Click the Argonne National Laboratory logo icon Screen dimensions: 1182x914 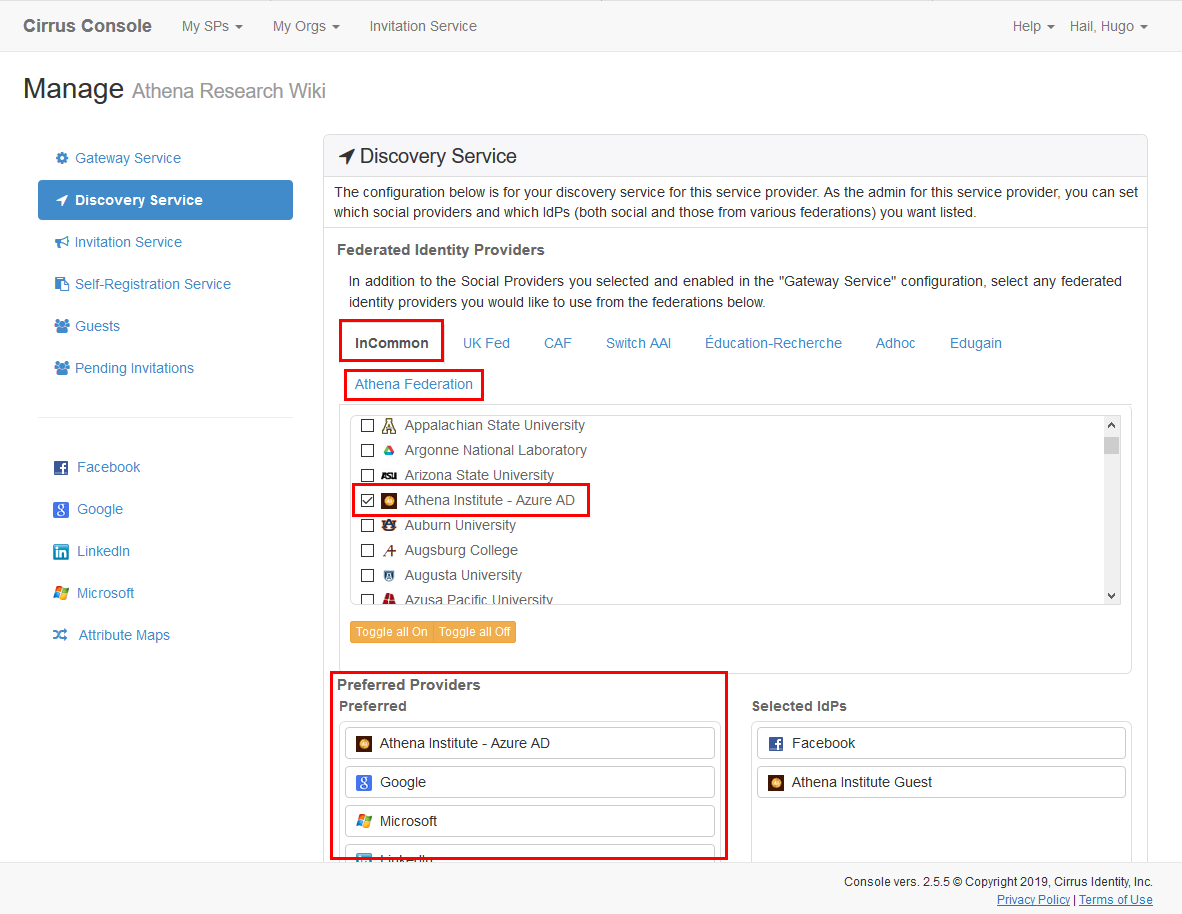click(389, 451)
